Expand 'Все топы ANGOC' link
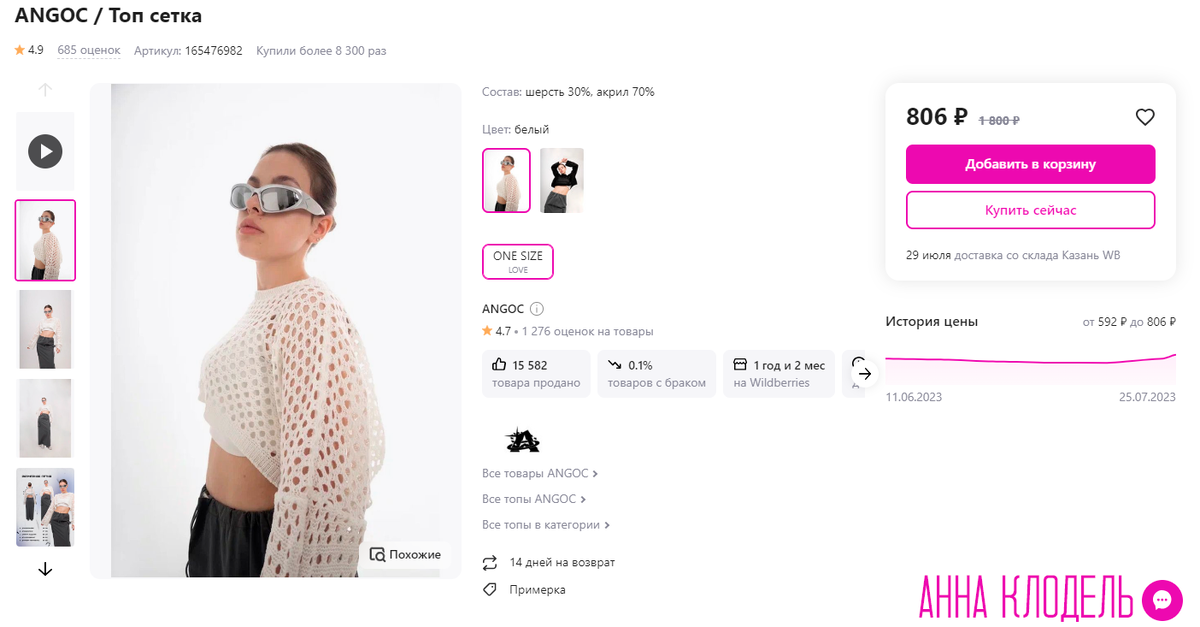 click(x=534, y=499)
